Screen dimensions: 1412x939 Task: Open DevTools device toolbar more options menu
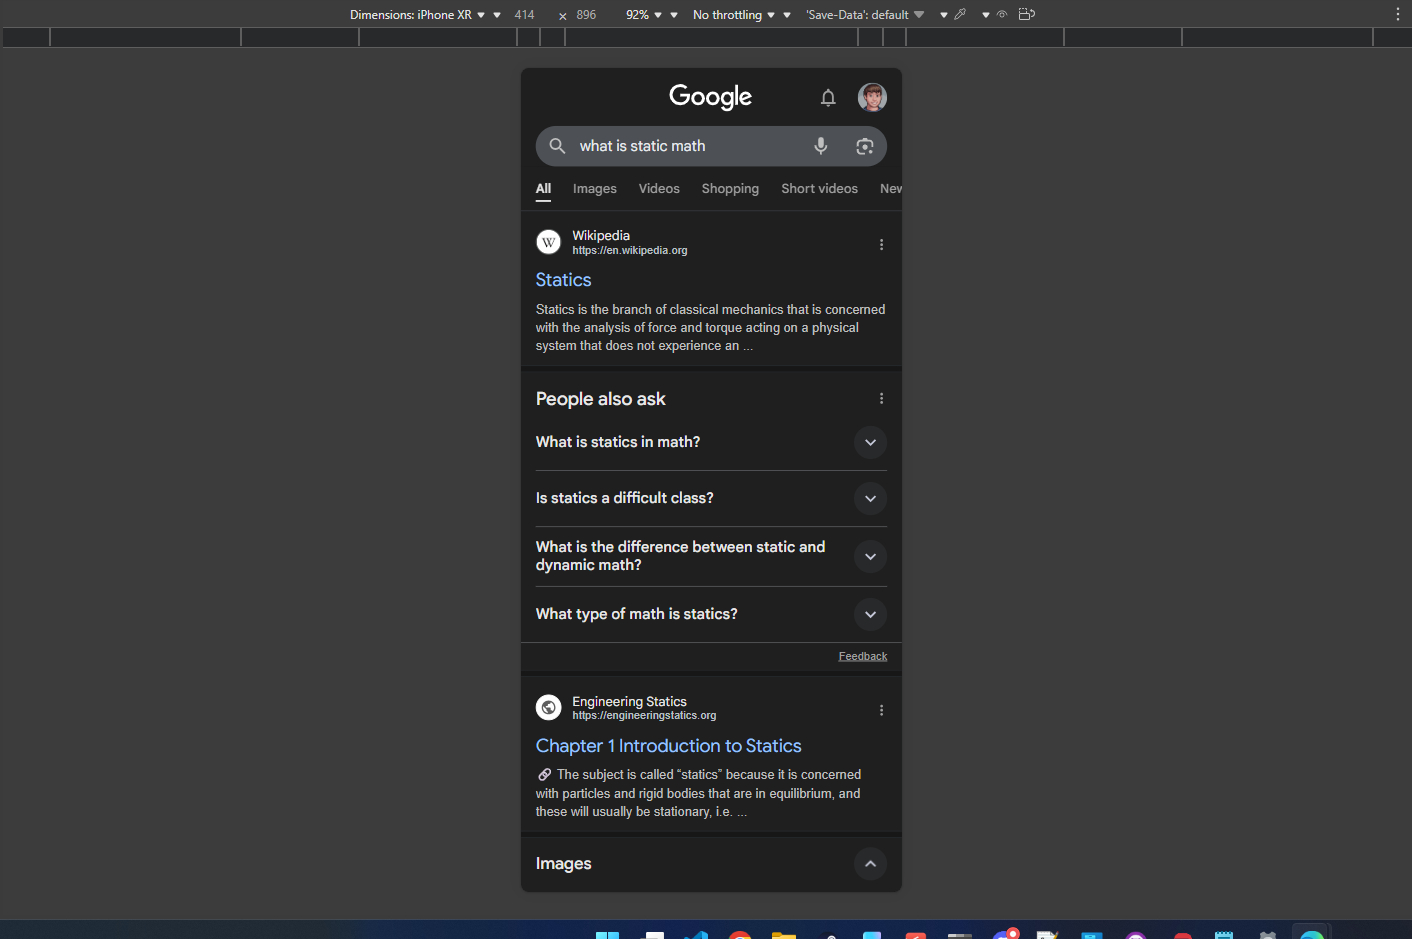1397,14
